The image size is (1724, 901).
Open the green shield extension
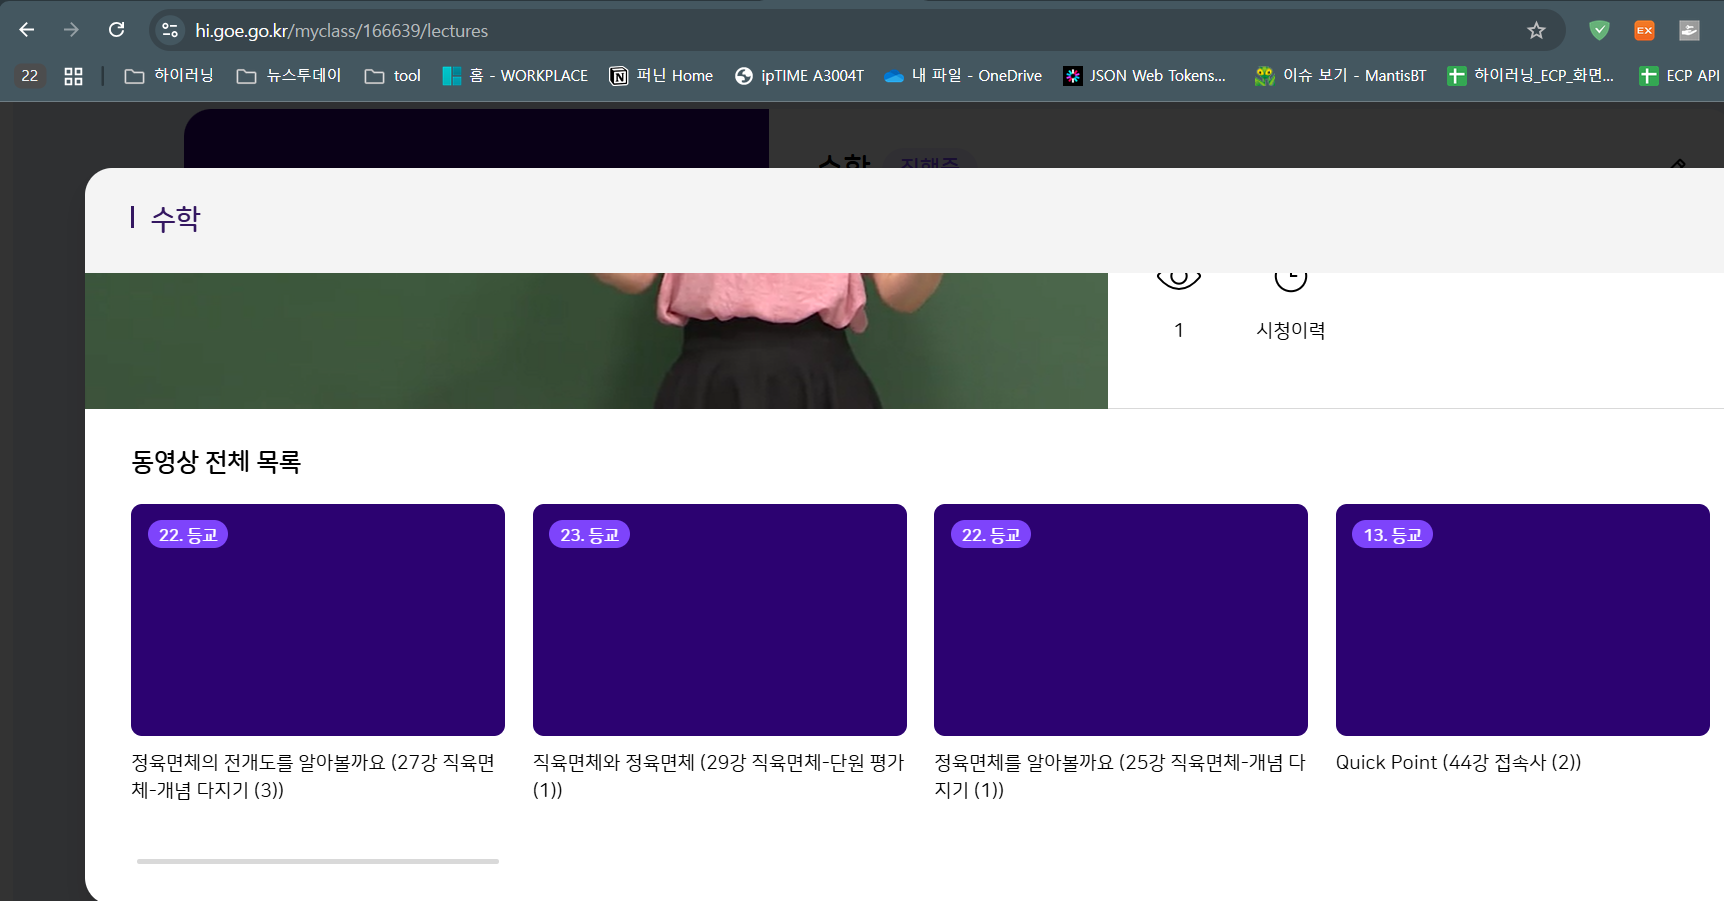1599,31
